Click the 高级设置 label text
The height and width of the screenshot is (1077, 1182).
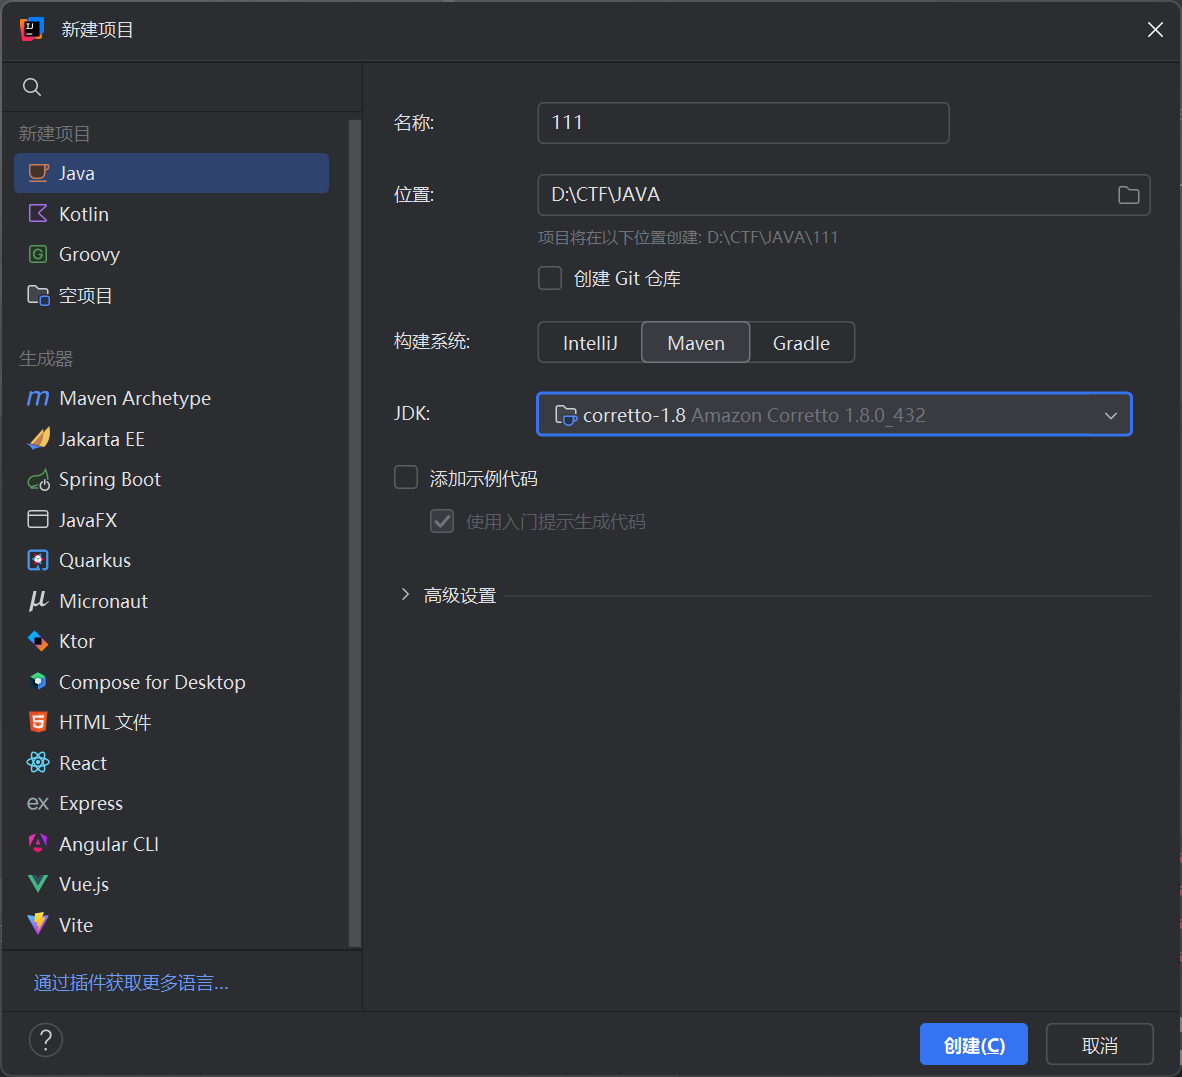point(460,595)
